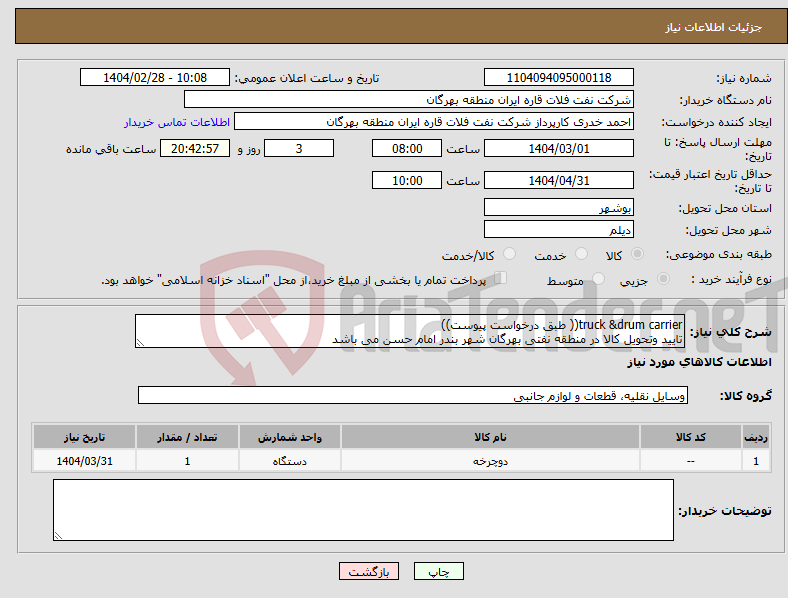Click the delivery province field بوشهر
788x598 pixels.
[x=558, y=208]
